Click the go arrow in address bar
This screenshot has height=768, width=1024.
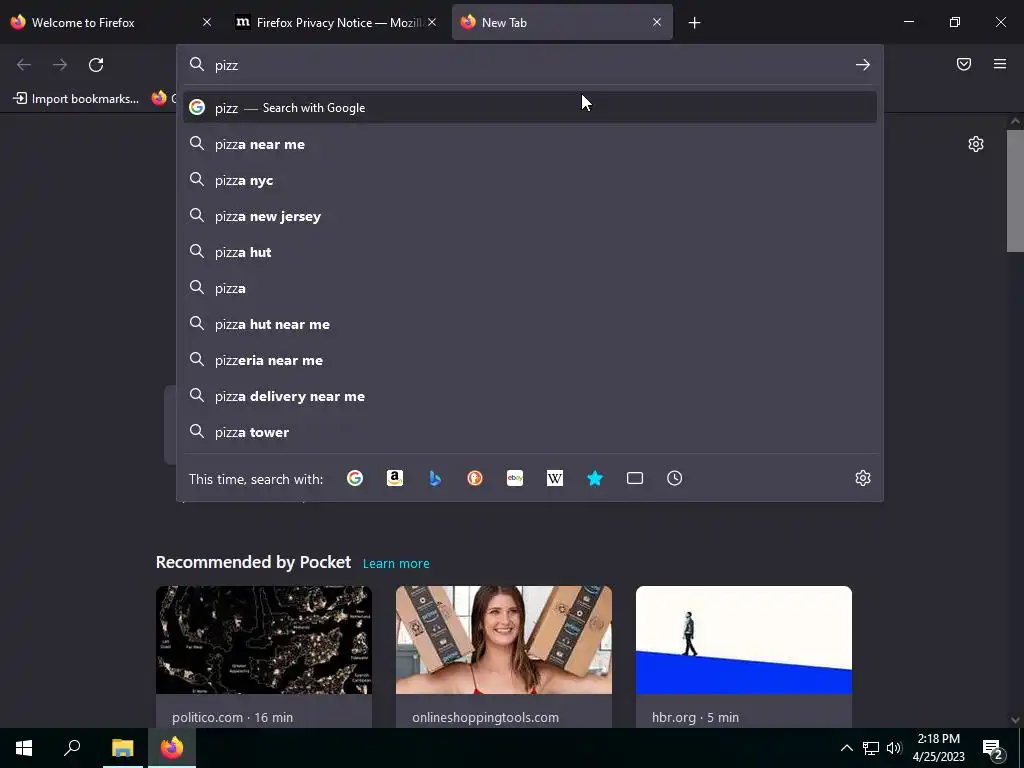(863, 65)
